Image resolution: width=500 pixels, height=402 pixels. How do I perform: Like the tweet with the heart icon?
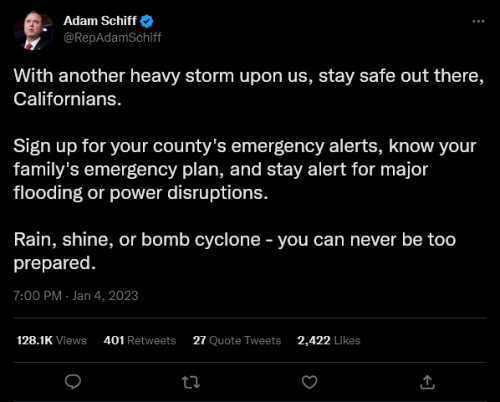tap(309, 382)
